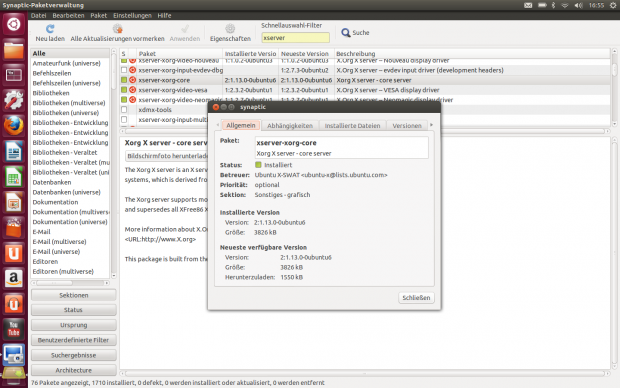Viewport: 620px width, 388px height.
Task: Open the Bearbeiten menu
Action: (68, 15)
